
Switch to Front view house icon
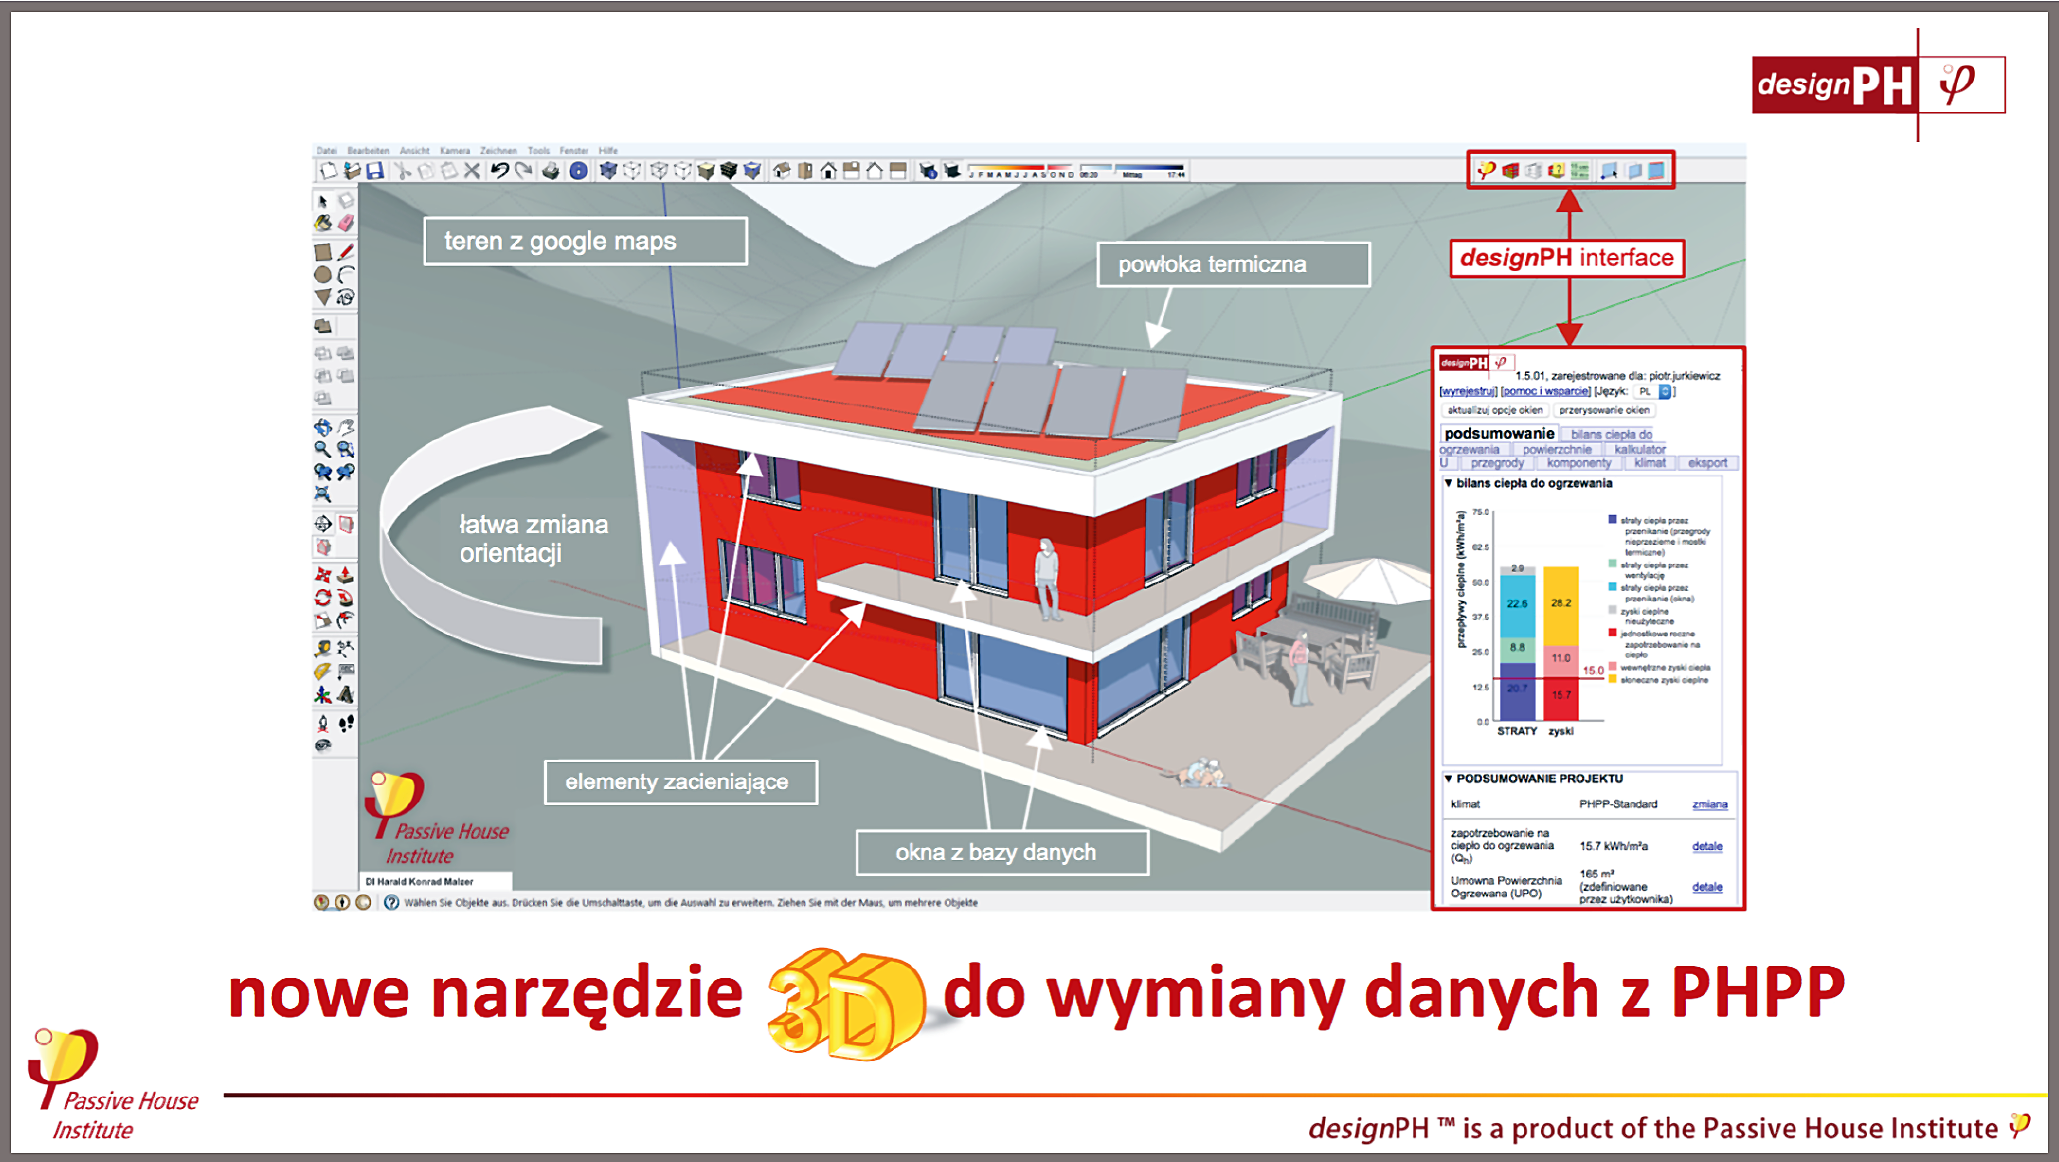(x=828, y=171)
